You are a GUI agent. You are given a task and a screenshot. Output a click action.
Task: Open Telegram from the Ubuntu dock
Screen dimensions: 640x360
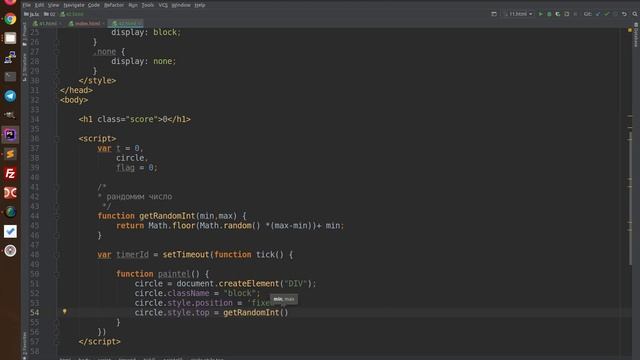coord(10,96)
